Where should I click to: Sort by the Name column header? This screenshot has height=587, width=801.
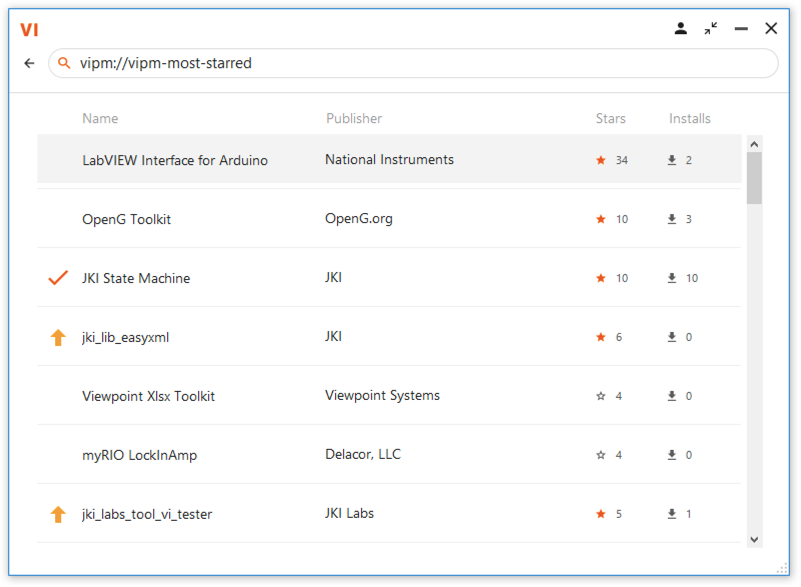click(x=100, y=119)
